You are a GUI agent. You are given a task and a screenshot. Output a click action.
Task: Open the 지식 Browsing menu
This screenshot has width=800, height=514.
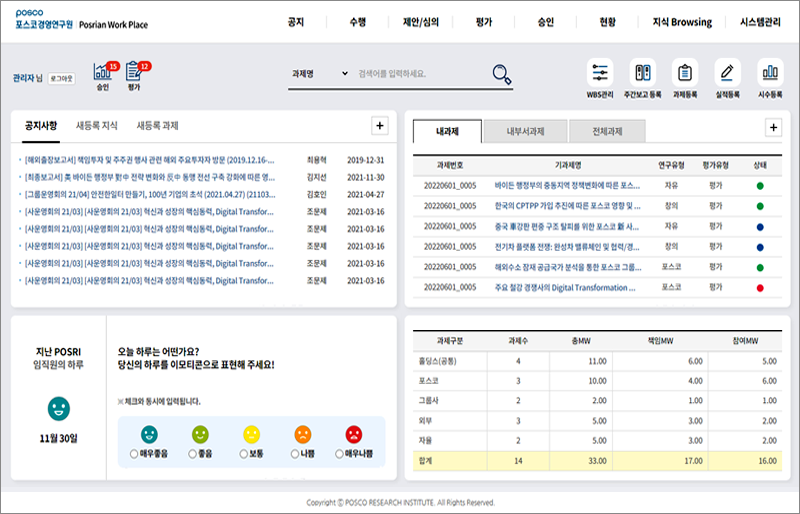click(x=682, y=22)
